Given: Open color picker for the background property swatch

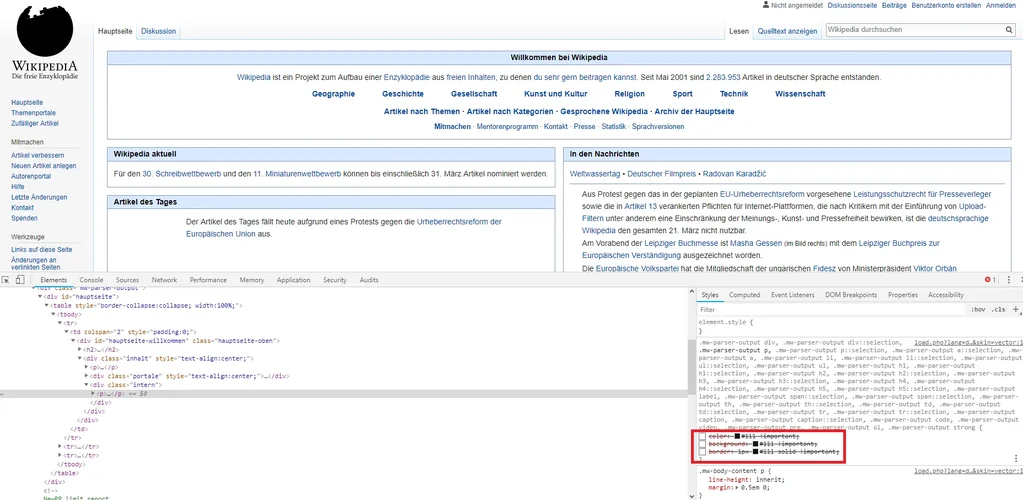Looking at the screenshot, I should click(756, 444).
